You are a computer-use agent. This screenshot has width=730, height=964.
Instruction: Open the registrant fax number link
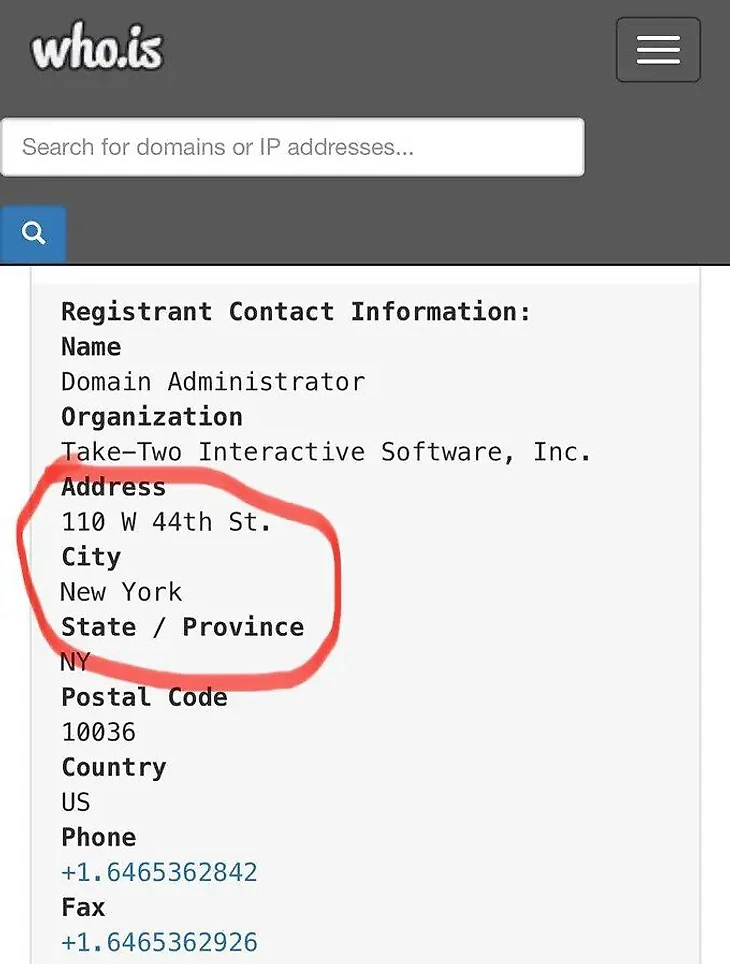(159, 942)
